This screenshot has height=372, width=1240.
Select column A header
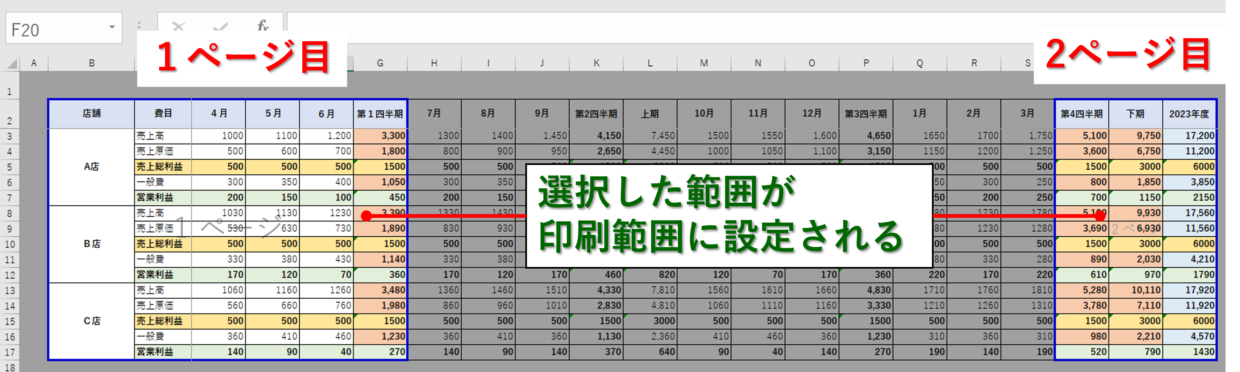pyautogui.click(x=33, y=64)
